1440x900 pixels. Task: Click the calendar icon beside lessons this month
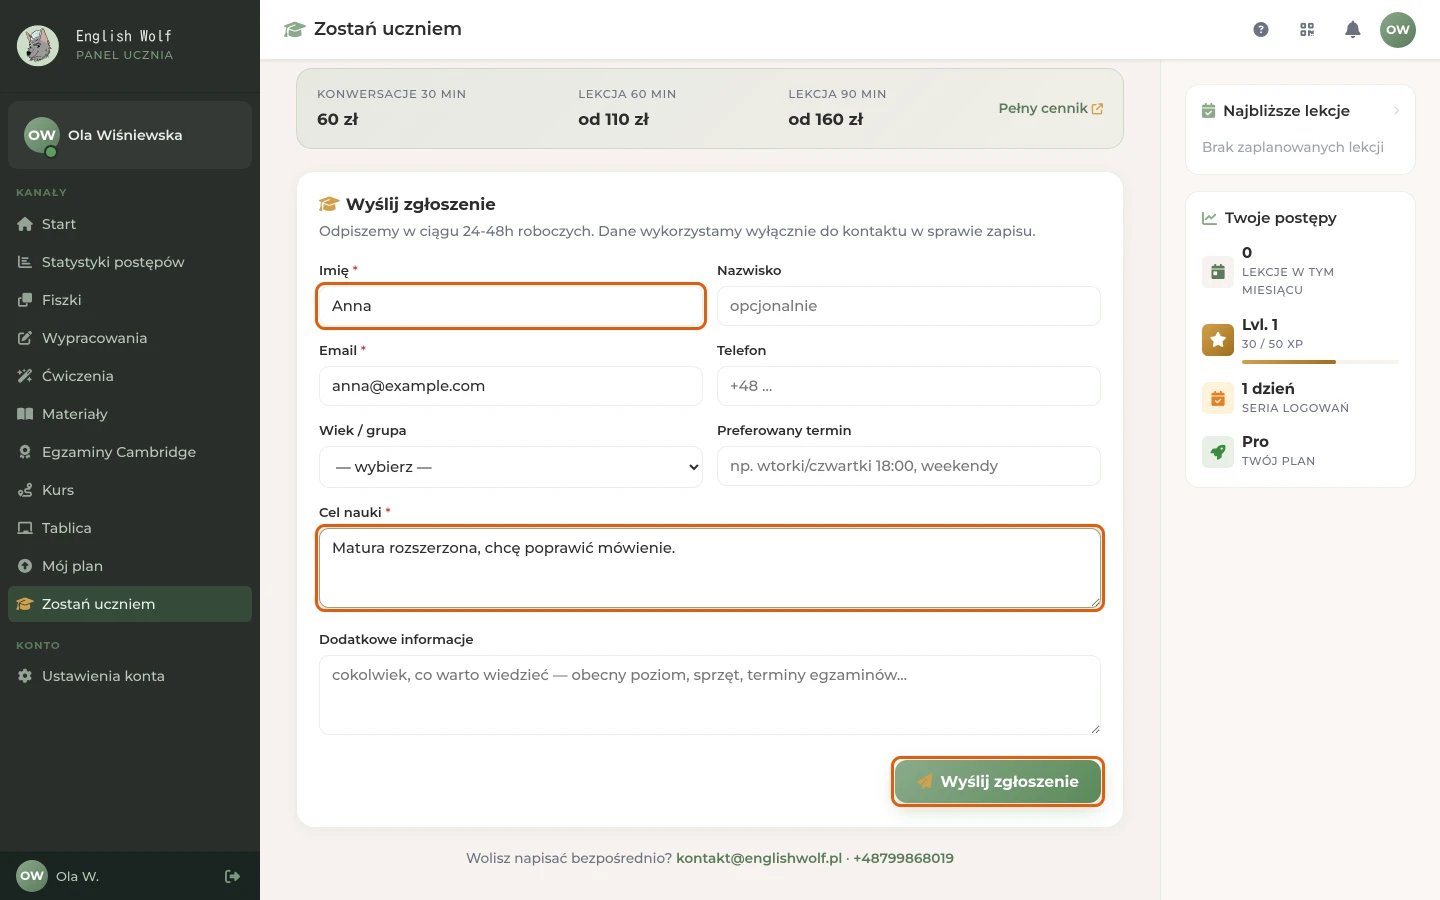(x=1218, y=272)
